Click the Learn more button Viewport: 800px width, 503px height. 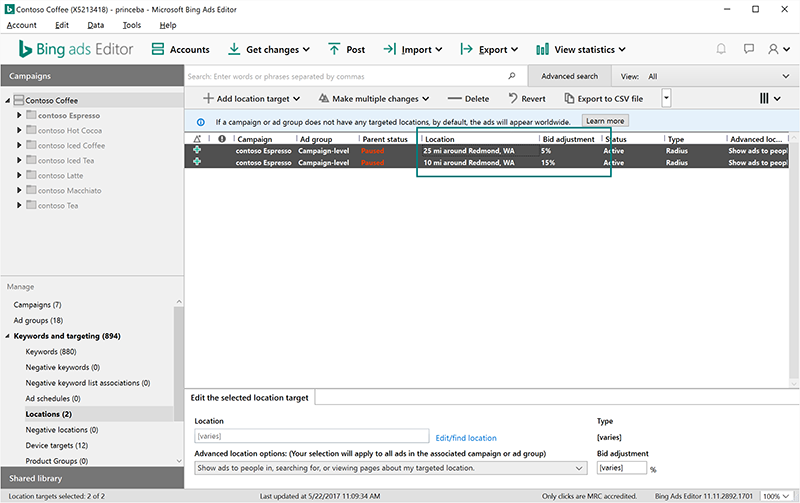(605, 121)
